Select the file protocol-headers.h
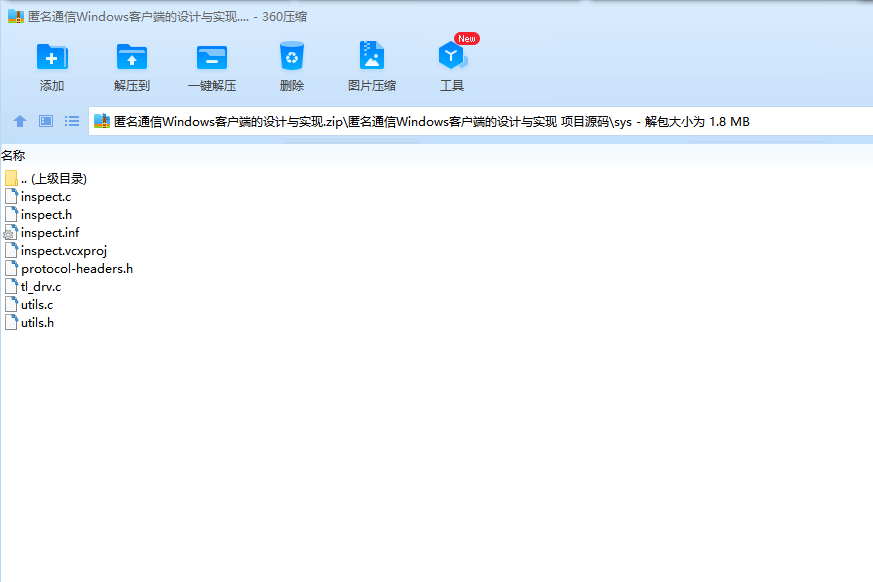This screenshot has width=873, height=582. (68, 268)
